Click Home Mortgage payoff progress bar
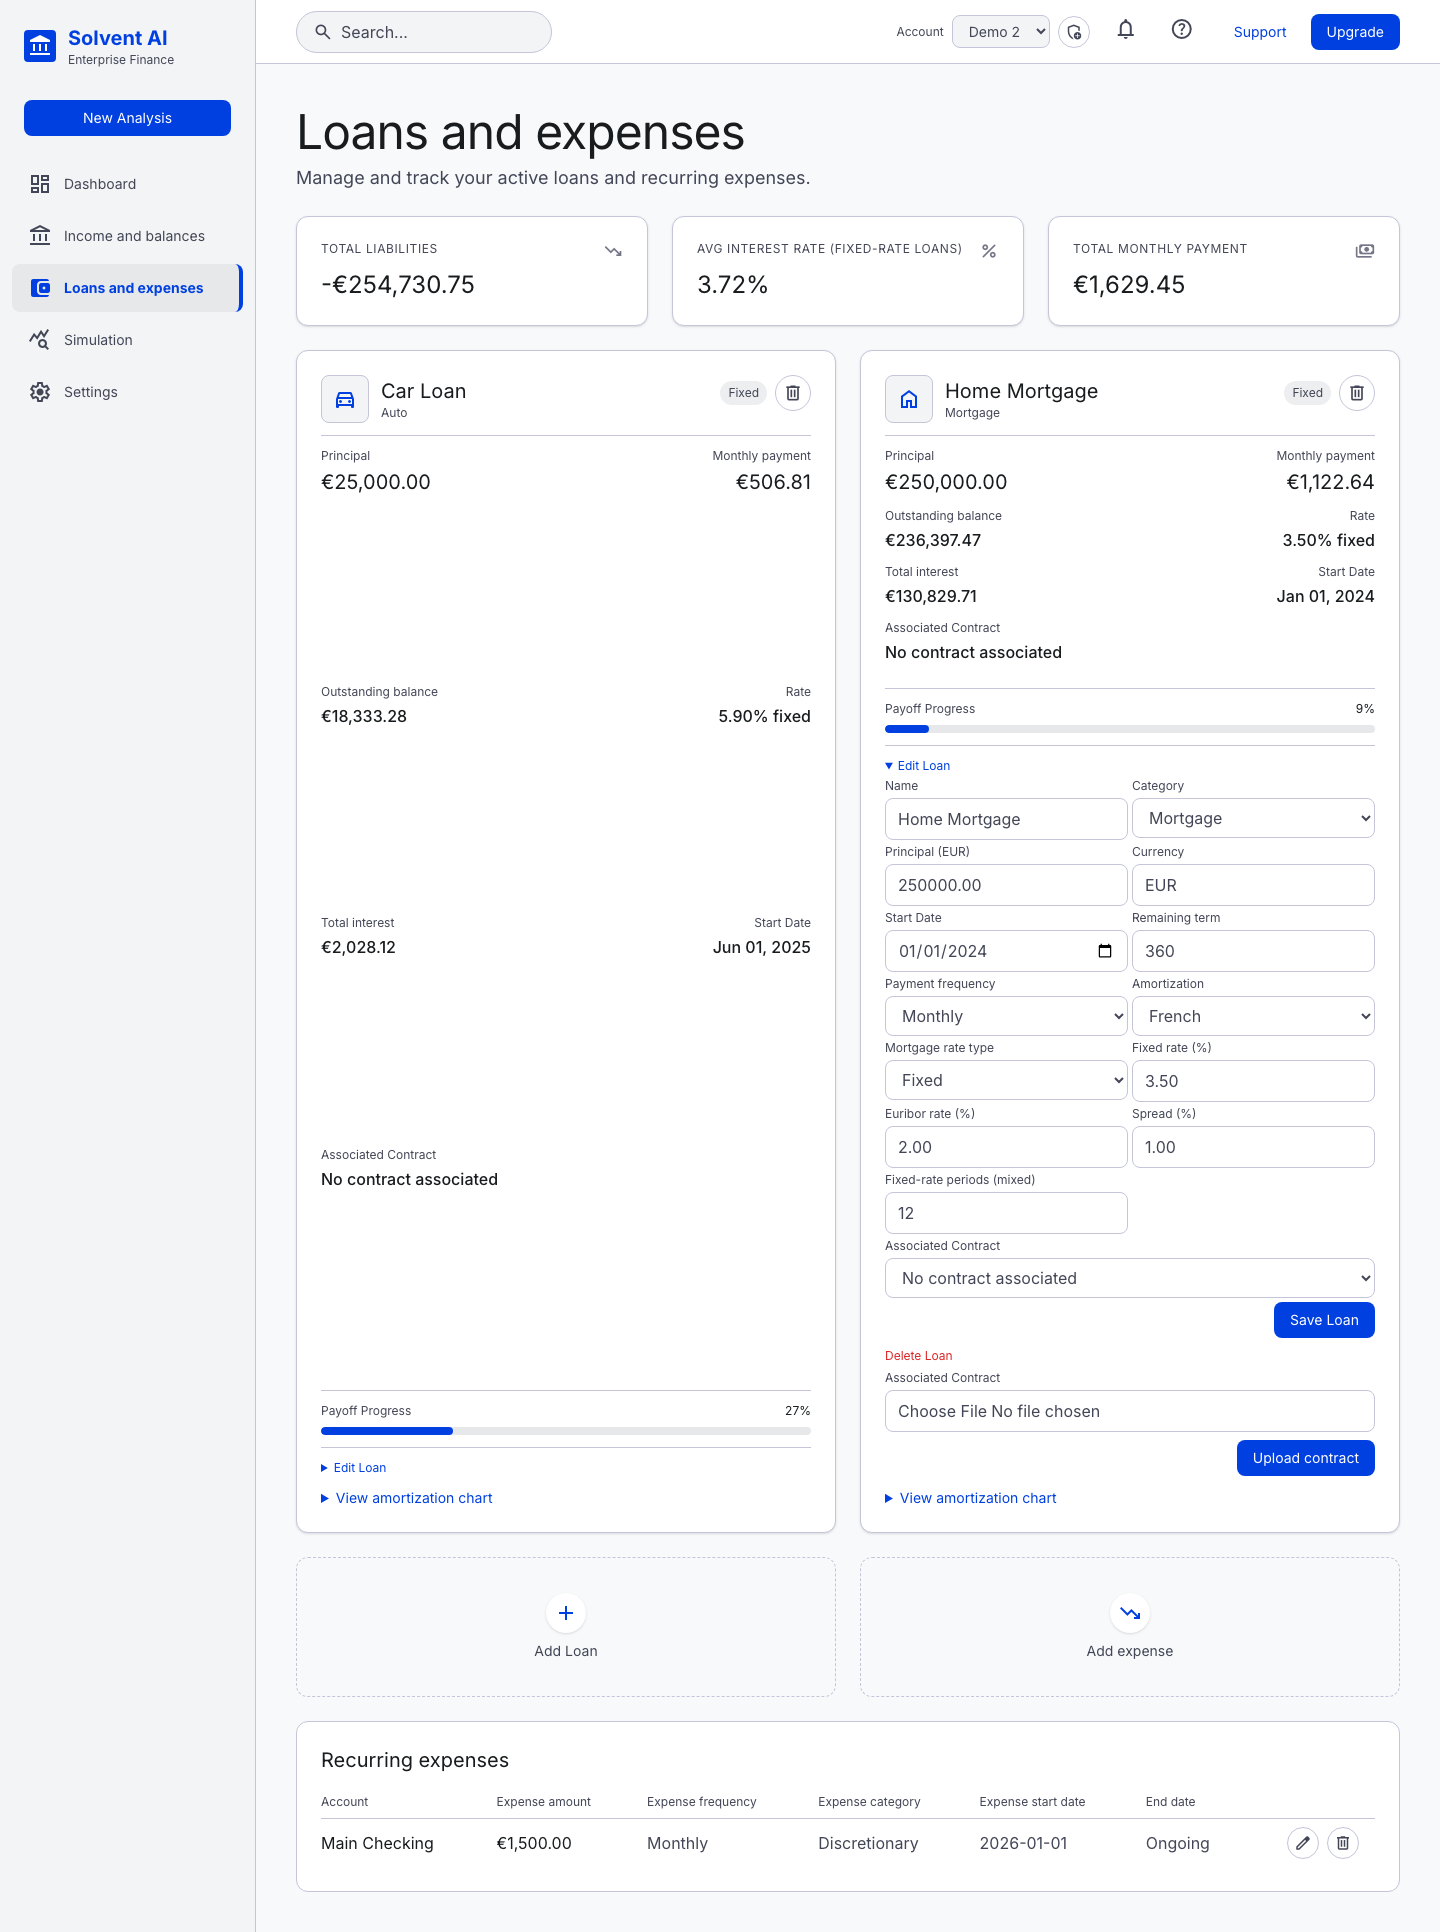 (1130, 729)
